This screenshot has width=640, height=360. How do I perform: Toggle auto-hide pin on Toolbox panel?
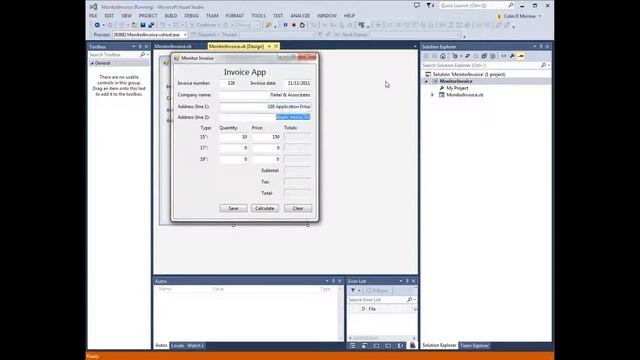coord(140,47)
